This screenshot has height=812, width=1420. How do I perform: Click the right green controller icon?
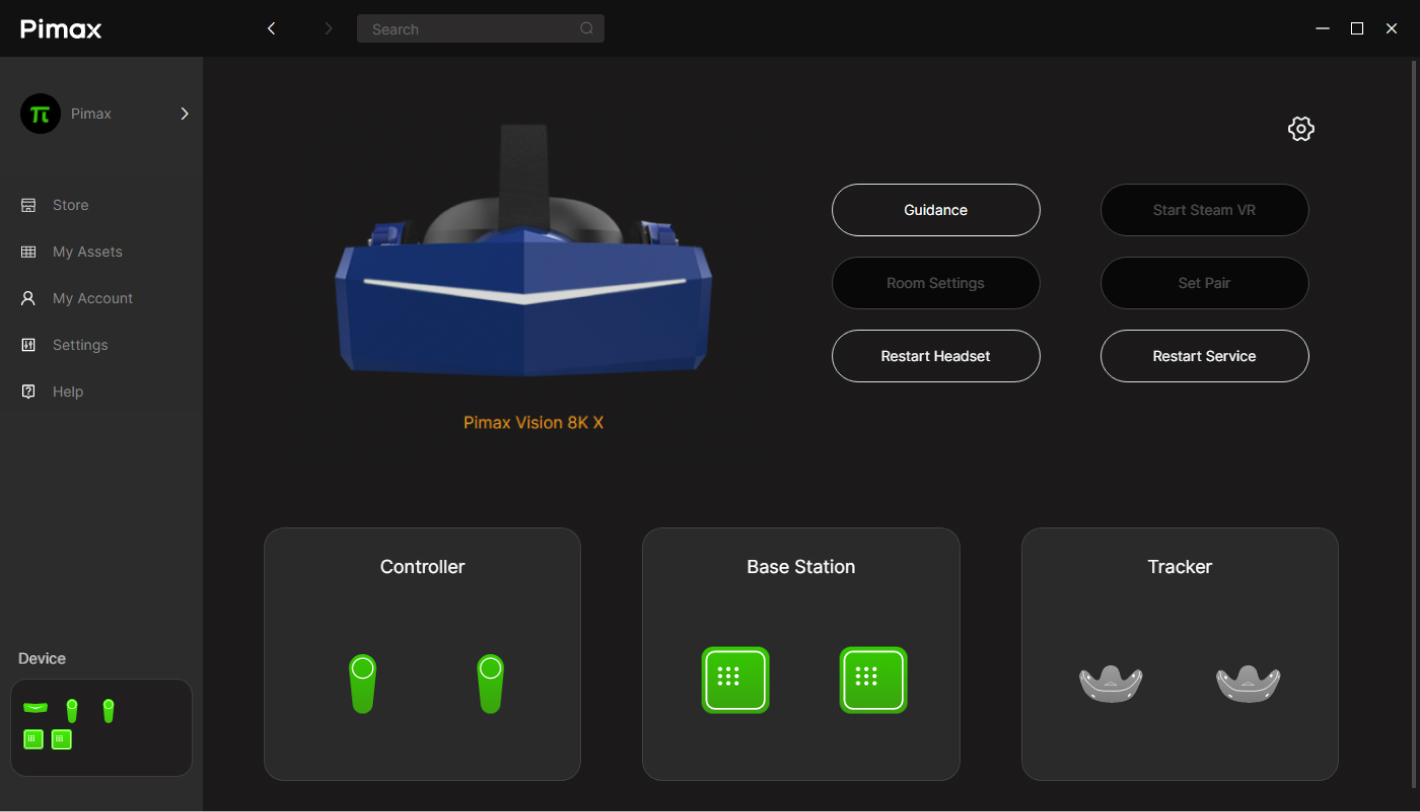(490, 683)
